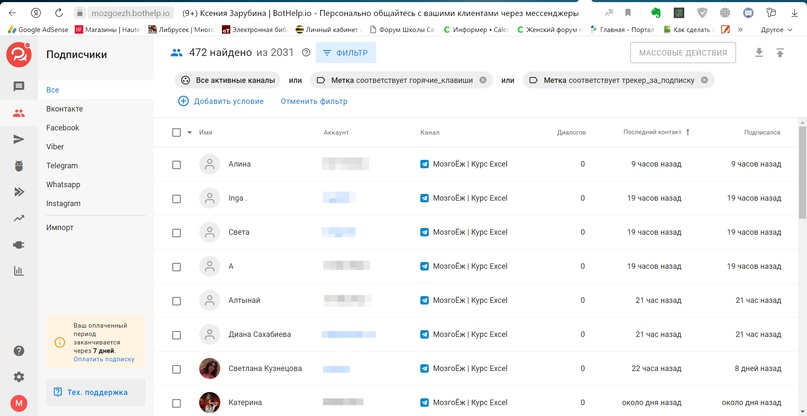Remove the горячие_клавиши tag filter chip
807x416 pixels.
coord(483,80)
